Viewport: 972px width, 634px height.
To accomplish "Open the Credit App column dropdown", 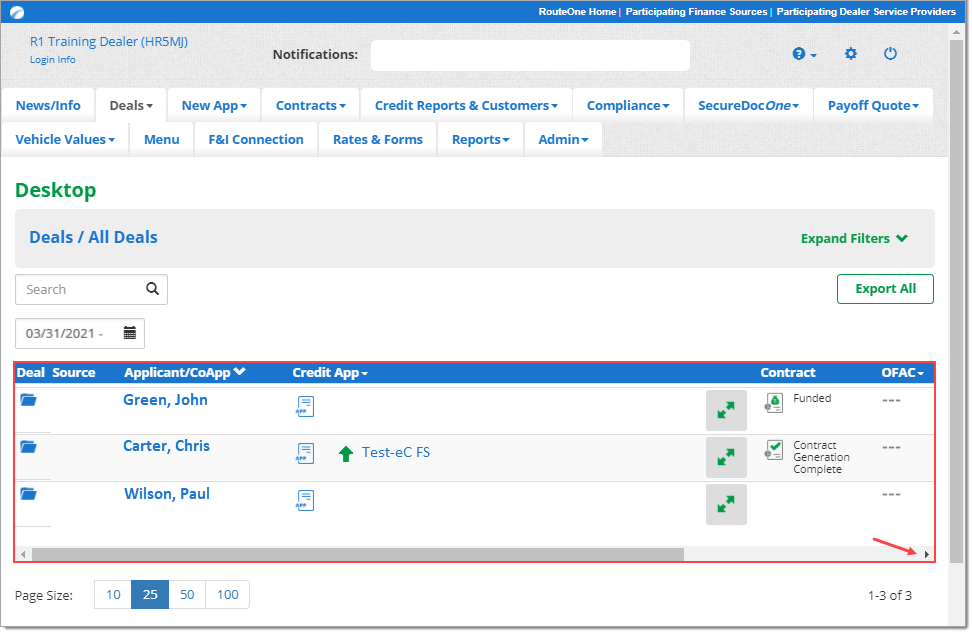I will click(330, 372).
